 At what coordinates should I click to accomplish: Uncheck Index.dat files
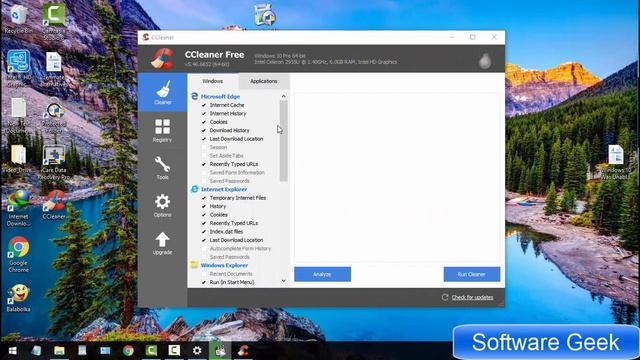(x=204, y=231)
